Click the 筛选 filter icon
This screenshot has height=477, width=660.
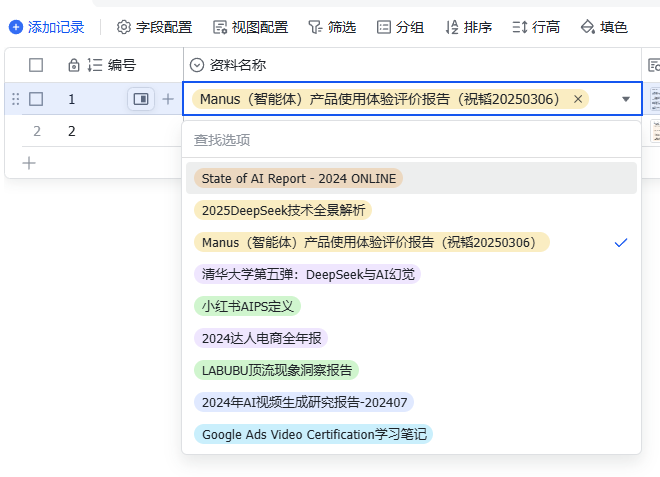point(315,27)
